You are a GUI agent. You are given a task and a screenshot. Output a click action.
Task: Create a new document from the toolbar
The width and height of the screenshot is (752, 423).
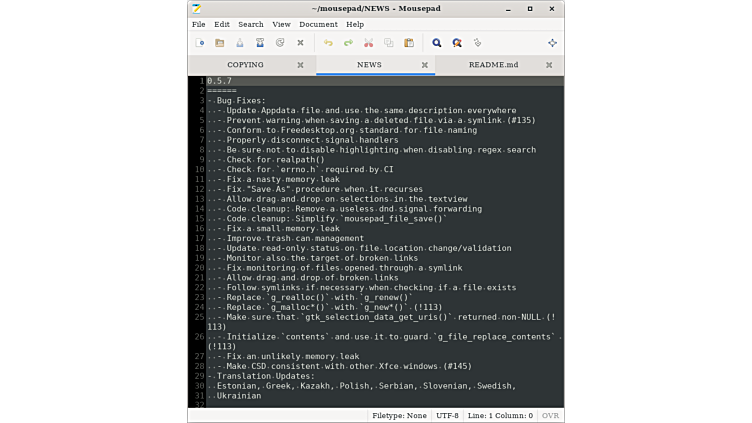click(200, 43)
